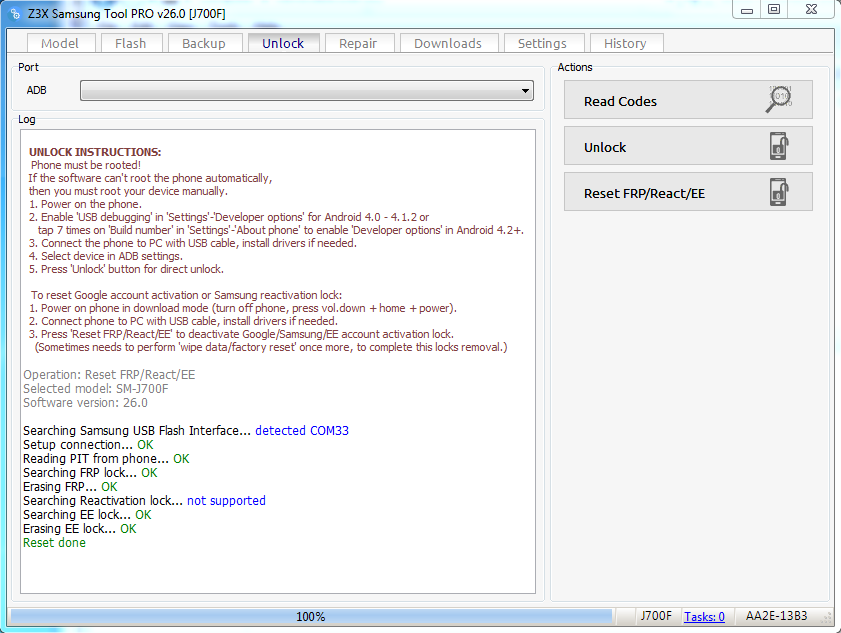841x633 pixels.
Task: Click 'Reading PIT from phone... OK' line
Action: click(106, 459)
